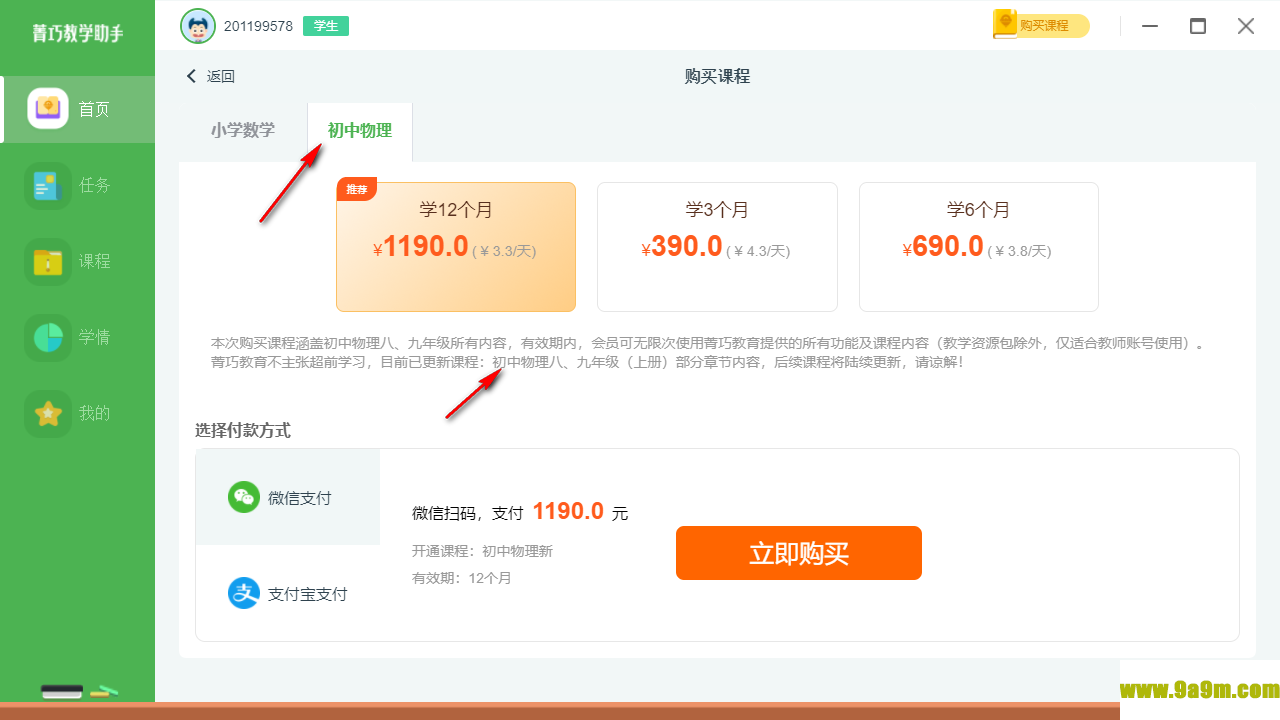Viewport: 1280px width, 720px height.
Task: Choose the 学3个月 plan for ¥390.0
Action: click(717, 247)
